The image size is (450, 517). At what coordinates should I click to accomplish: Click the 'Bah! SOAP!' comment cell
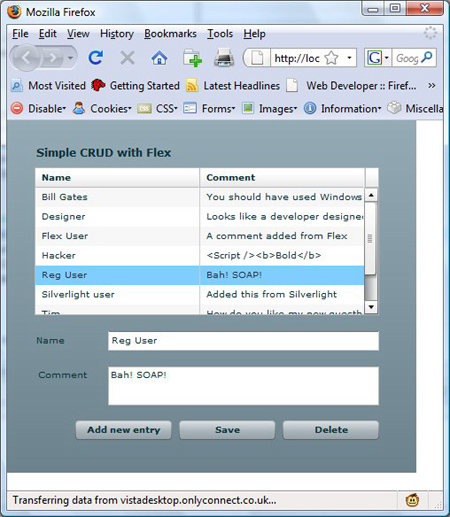point(282,275)
